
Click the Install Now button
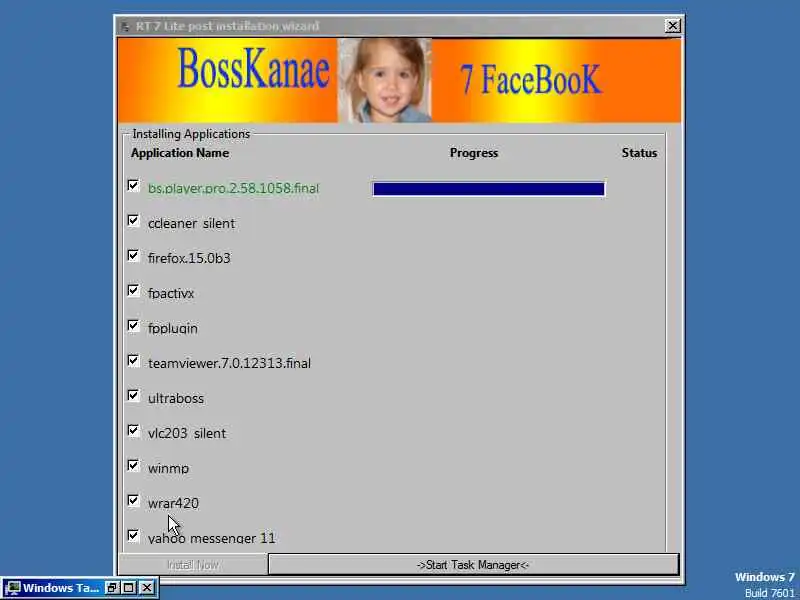pyautogui.click(x=193, y=565)
